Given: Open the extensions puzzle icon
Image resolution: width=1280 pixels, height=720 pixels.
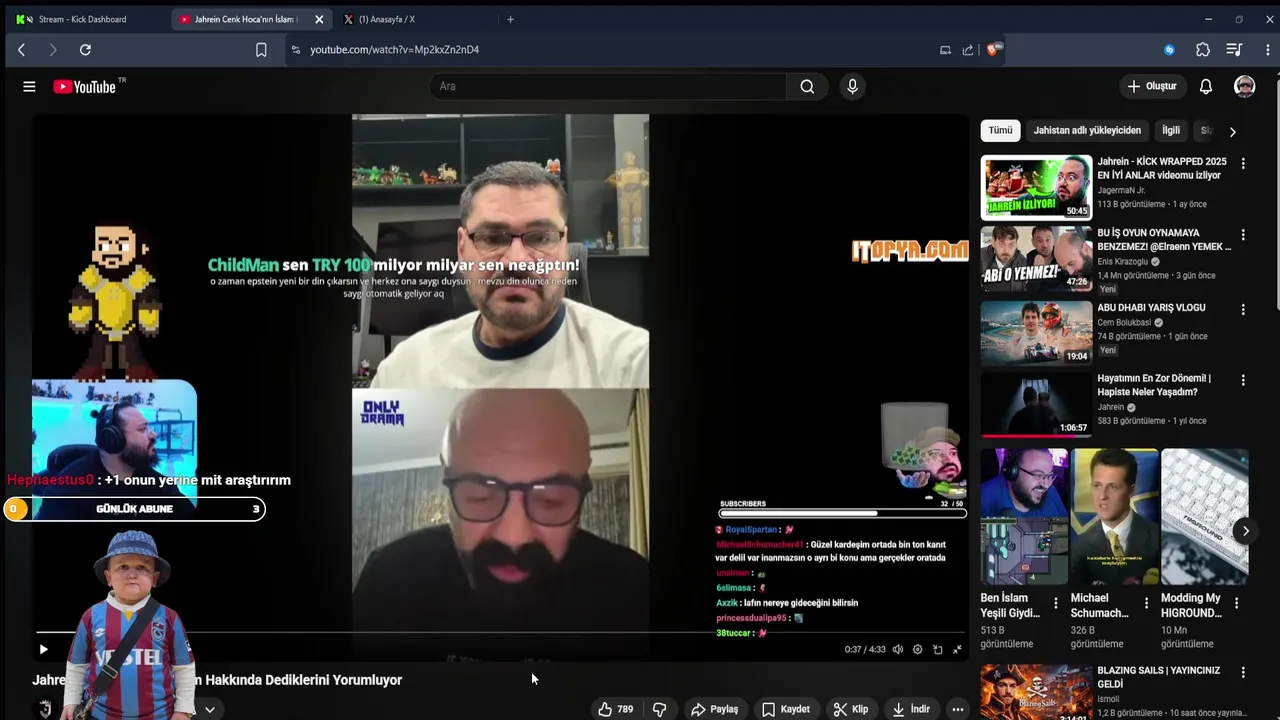Looking at the screenshot, I should coord(1203,49).
